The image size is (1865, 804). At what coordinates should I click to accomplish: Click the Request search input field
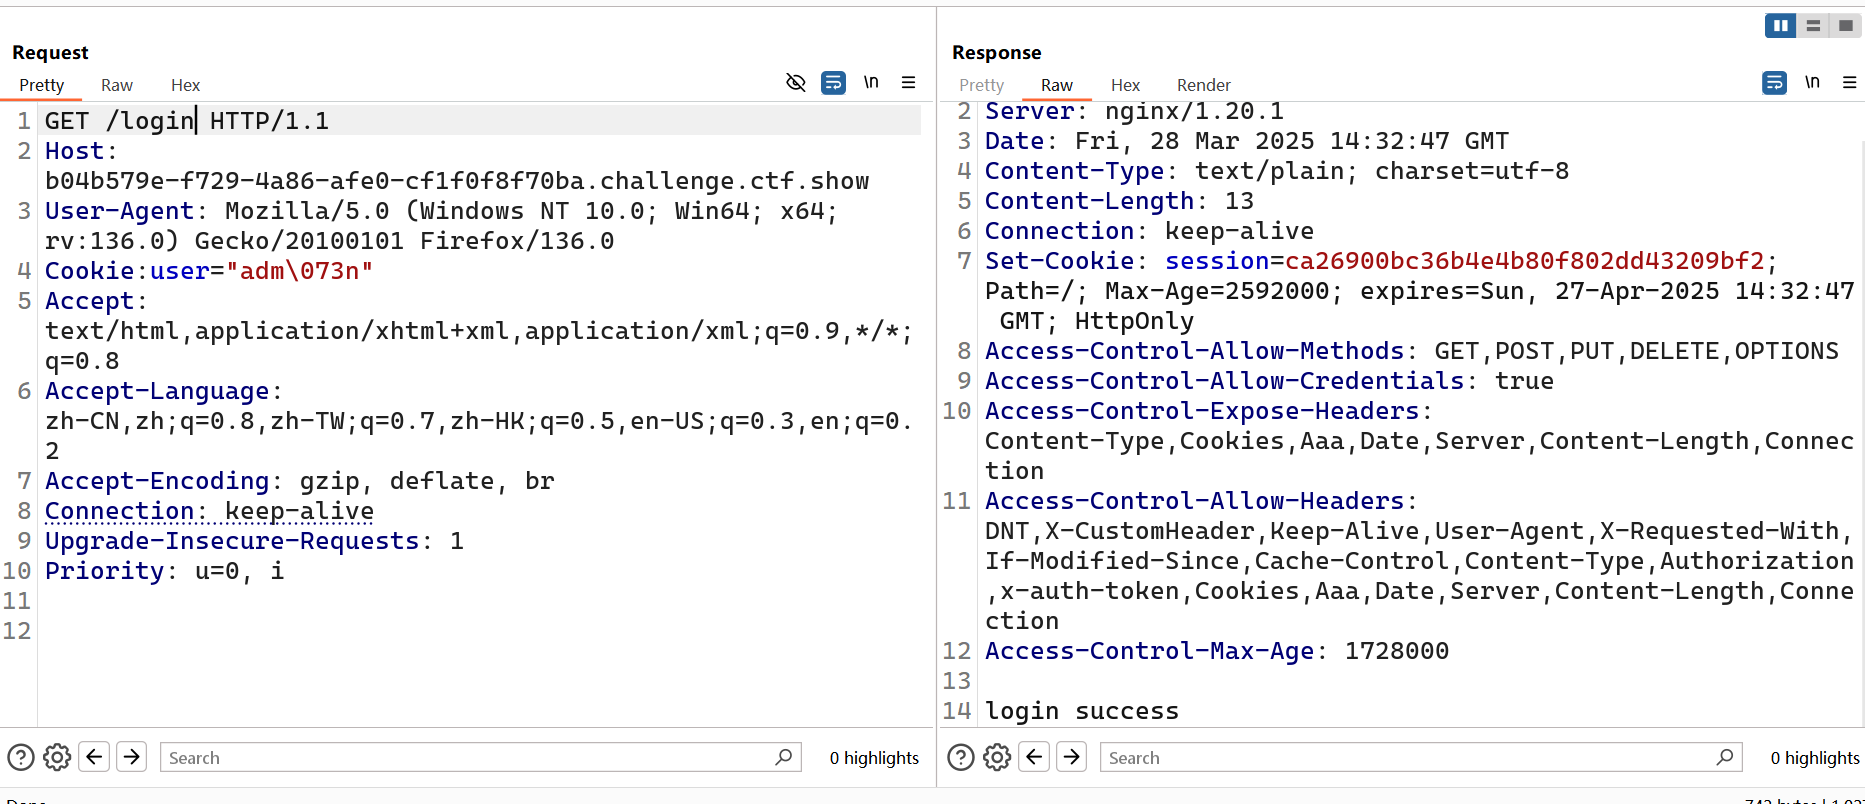pos(482,757)
